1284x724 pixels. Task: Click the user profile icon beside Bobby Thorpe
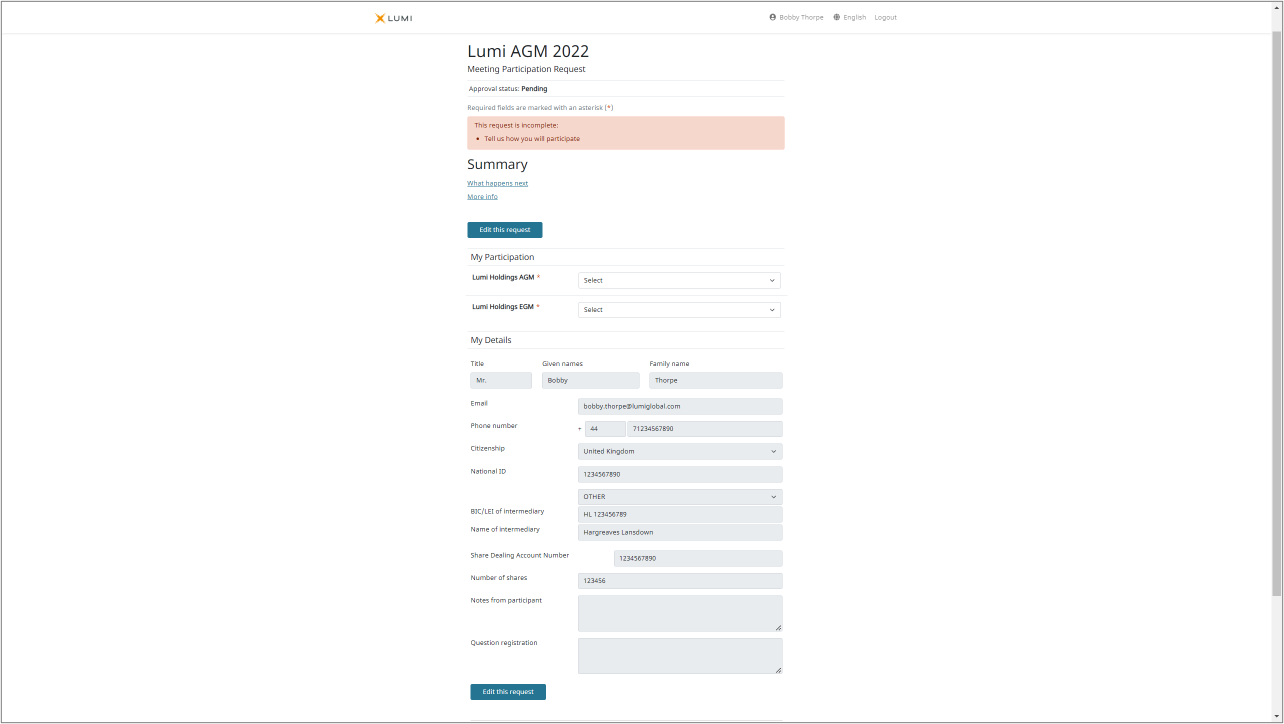(773, 17)
